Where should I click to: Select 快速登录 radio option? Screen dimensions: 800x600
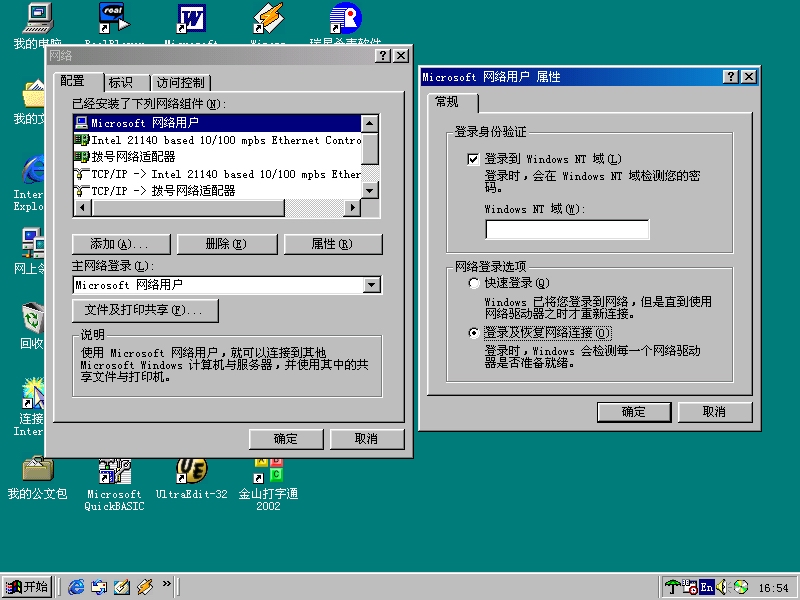click(474, 283)
